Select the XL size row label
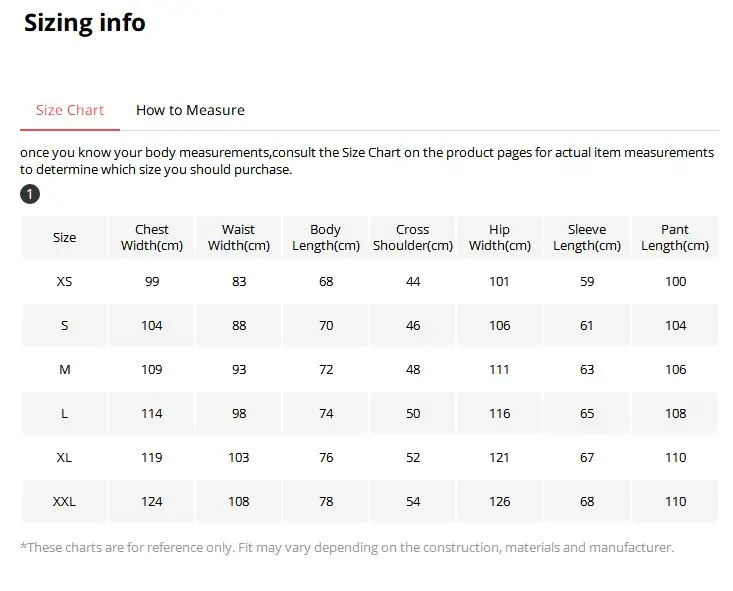 [65, 458]
